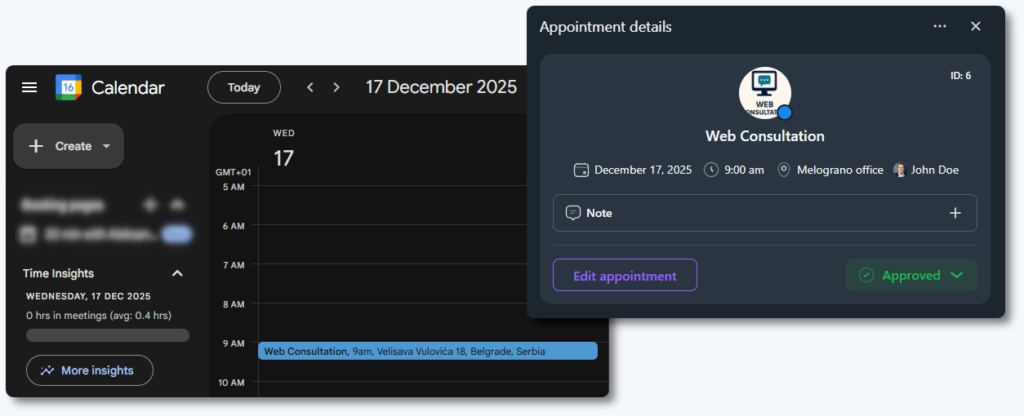Open More insights

(89, 370)
